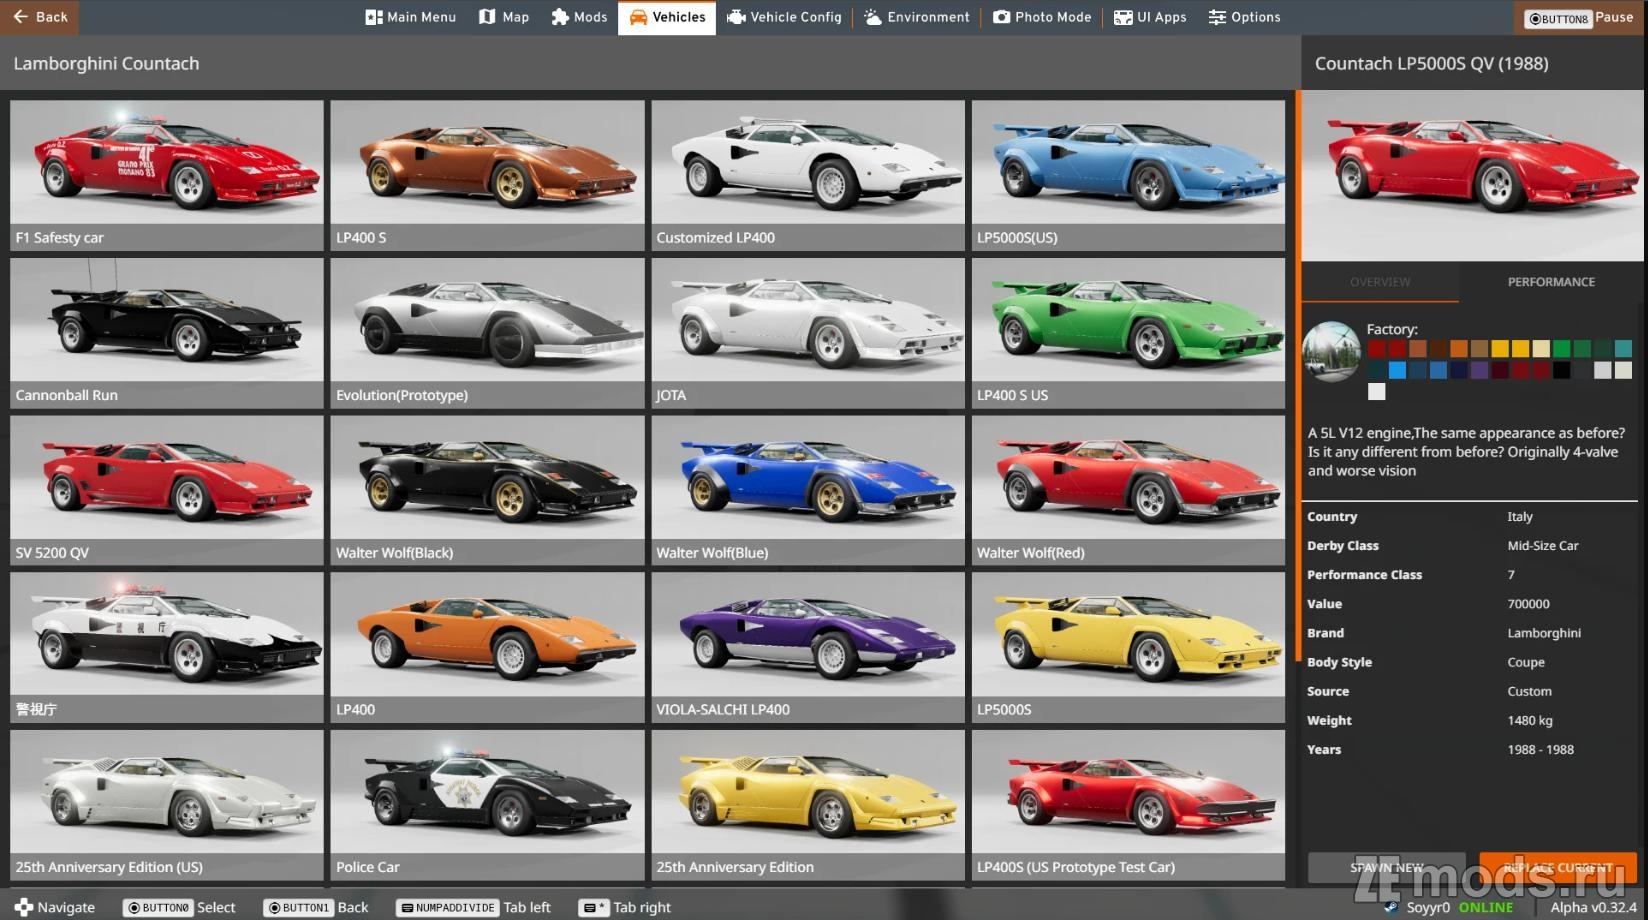Click the 'Countach LP5000S QV (1988)' title
Screen dimensions: 1648x920
(1431, 63)
